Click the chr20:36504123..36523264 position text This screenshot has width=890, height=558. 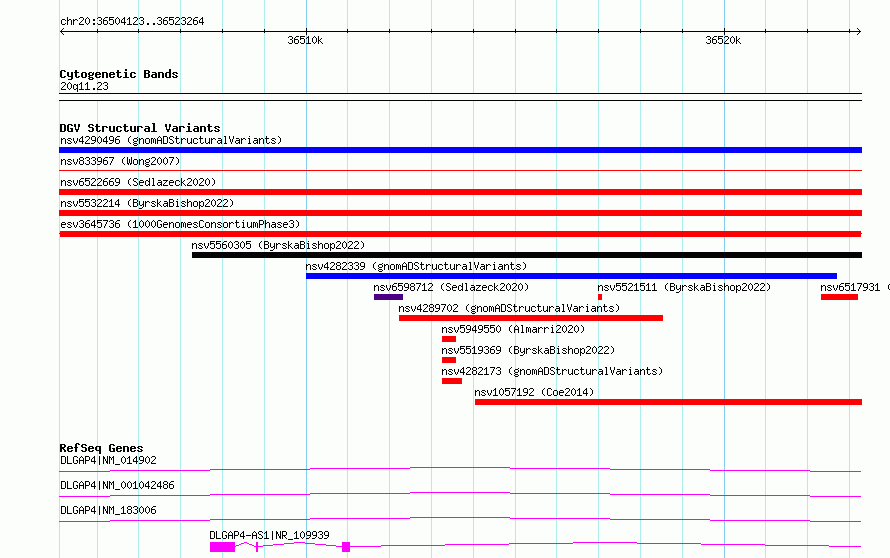132,21
